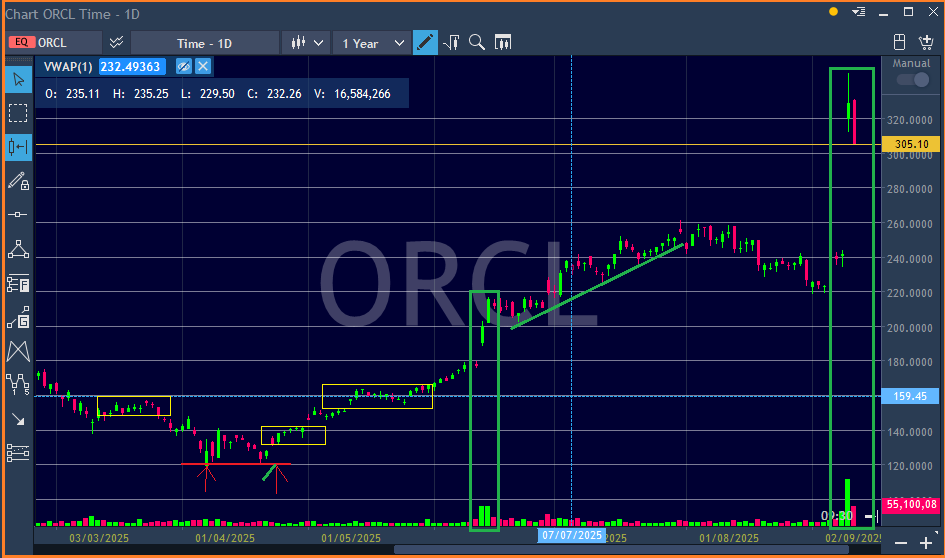Viewport: 945px width, 558px height.
Task: Click the Close value 232.26
Action: tap(284, 93)
